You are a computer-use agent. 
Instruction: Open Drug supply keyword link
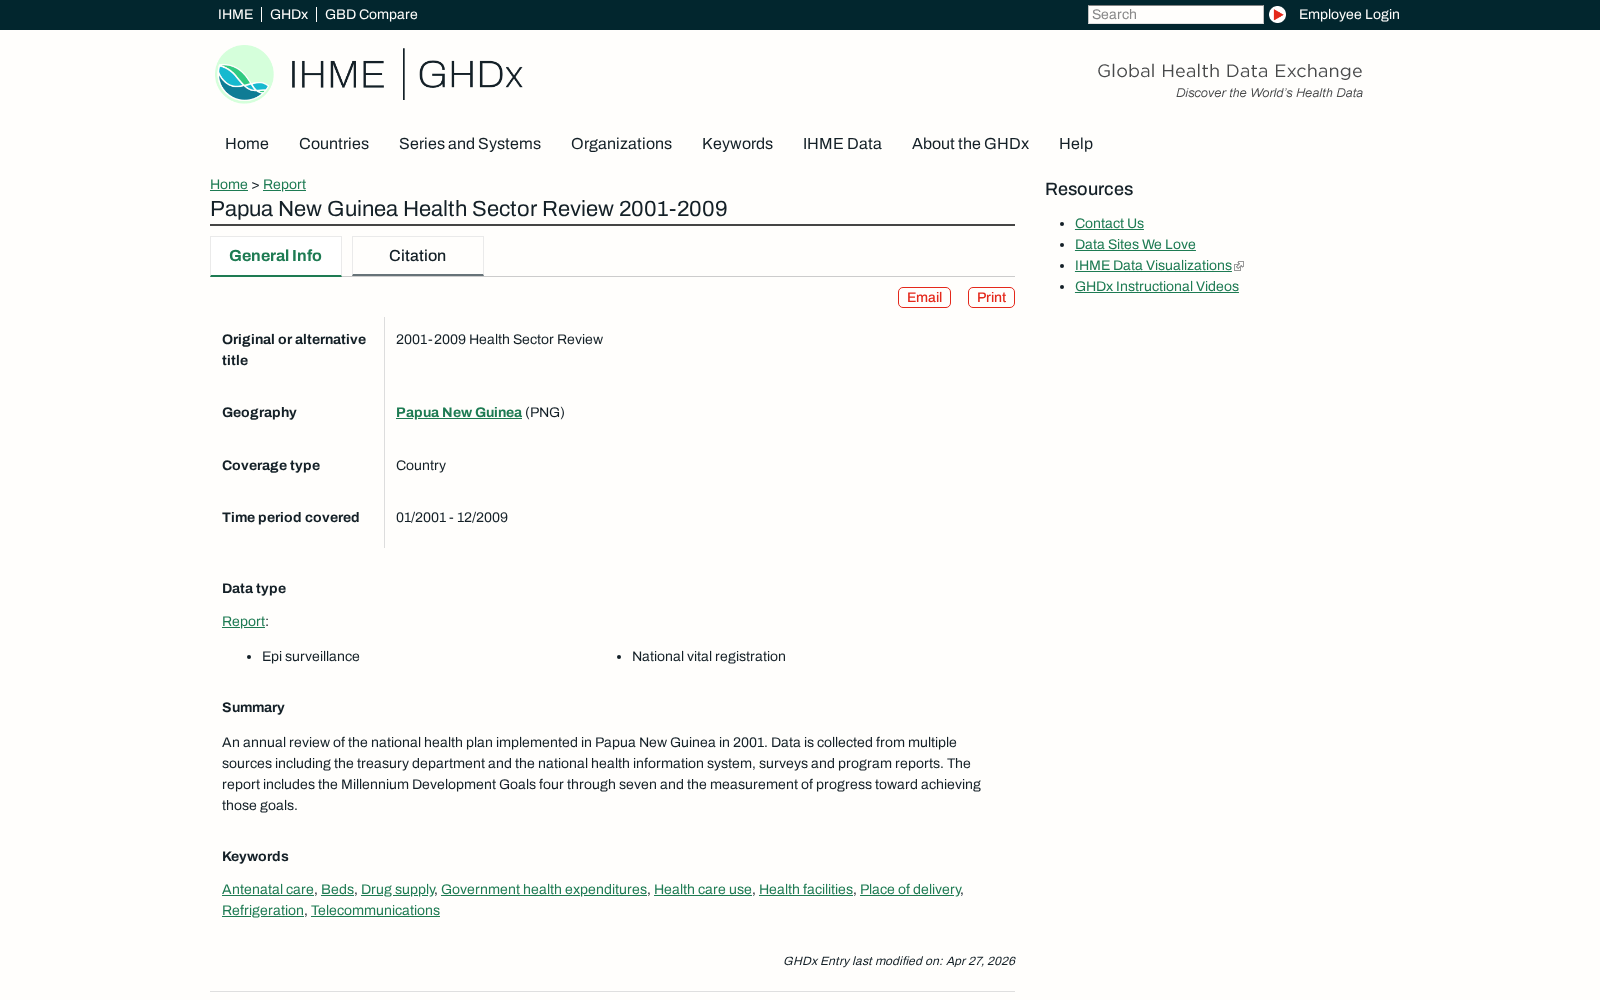tap(398, 889)
